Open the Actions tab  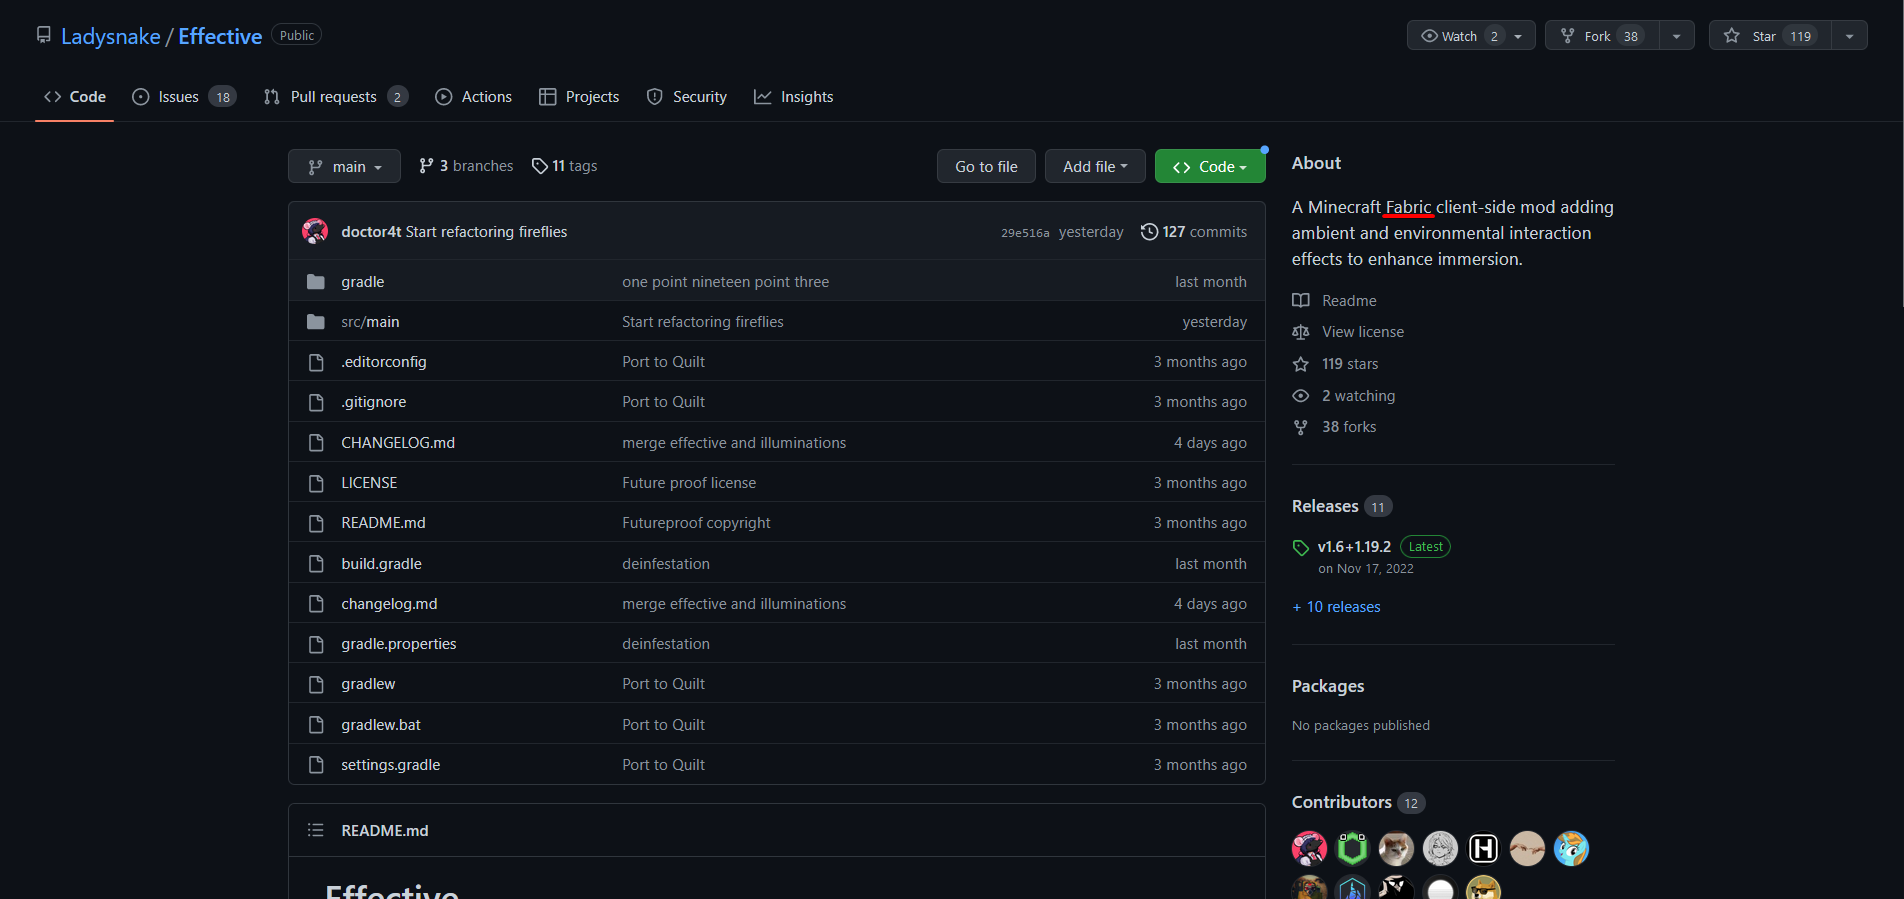474,97
